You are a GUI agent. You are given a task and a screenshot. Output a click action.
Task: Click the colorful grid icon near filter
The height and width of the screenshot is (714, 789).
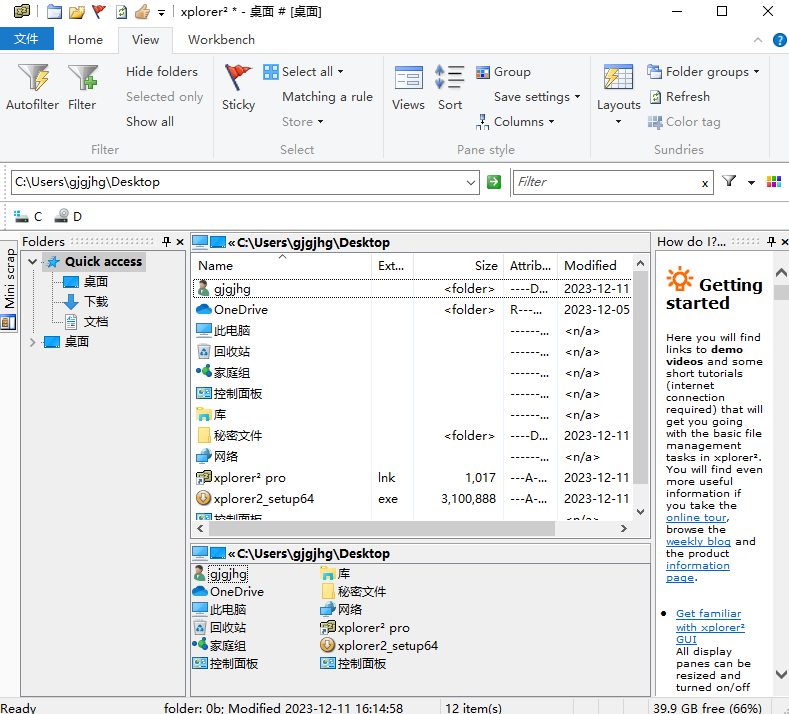pyautogui.click(x=773, y=182)
